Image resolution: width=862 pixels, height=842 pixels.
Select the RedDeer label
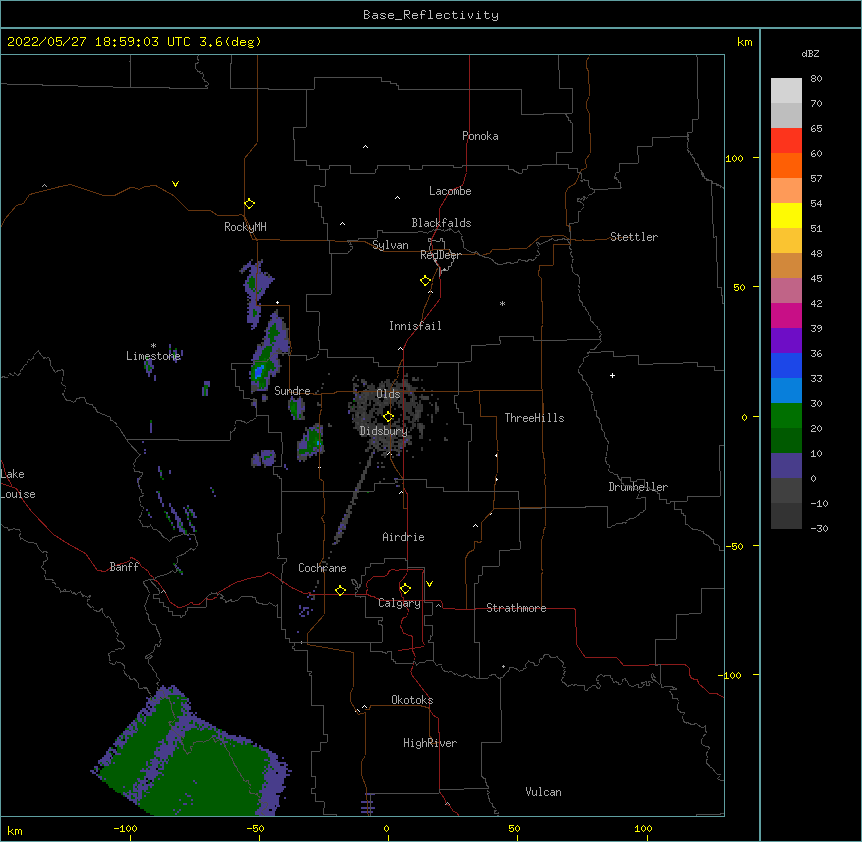[x=440, y=255]
